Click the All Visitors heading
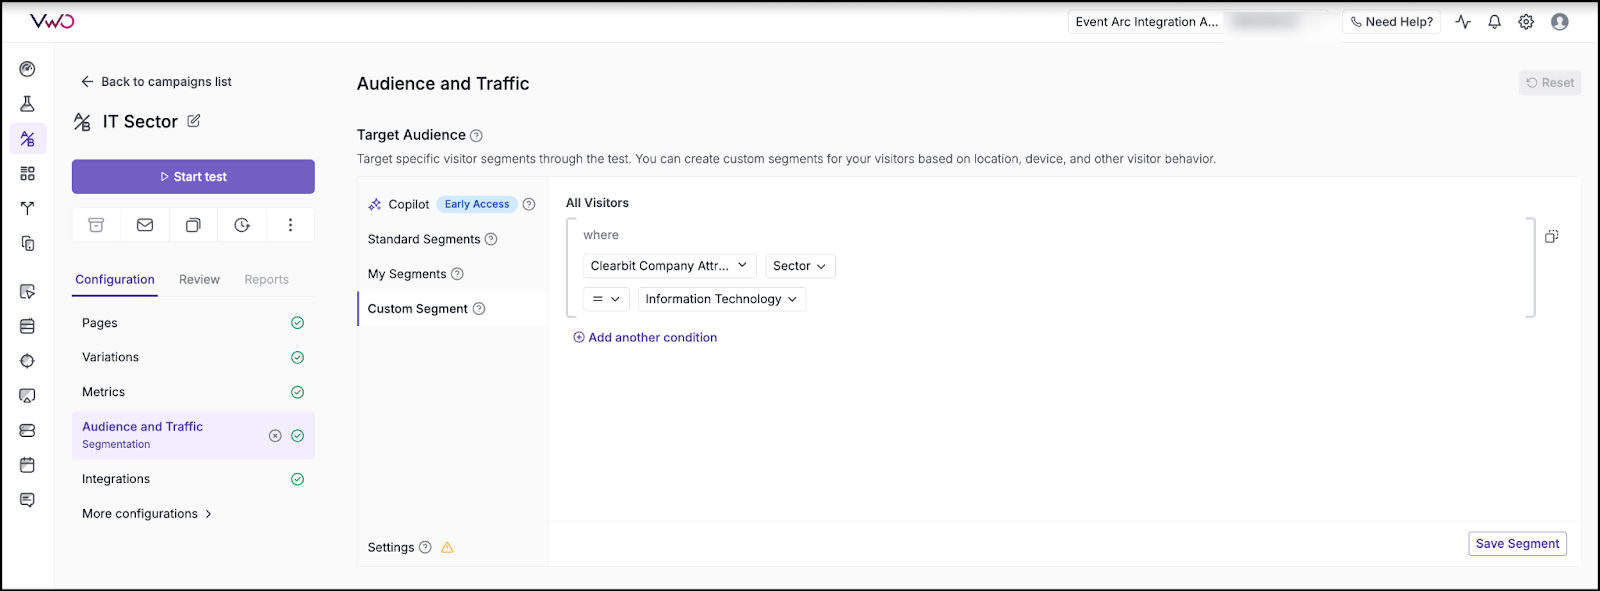This screenshot has width=1600, height=591. [597, 203]
